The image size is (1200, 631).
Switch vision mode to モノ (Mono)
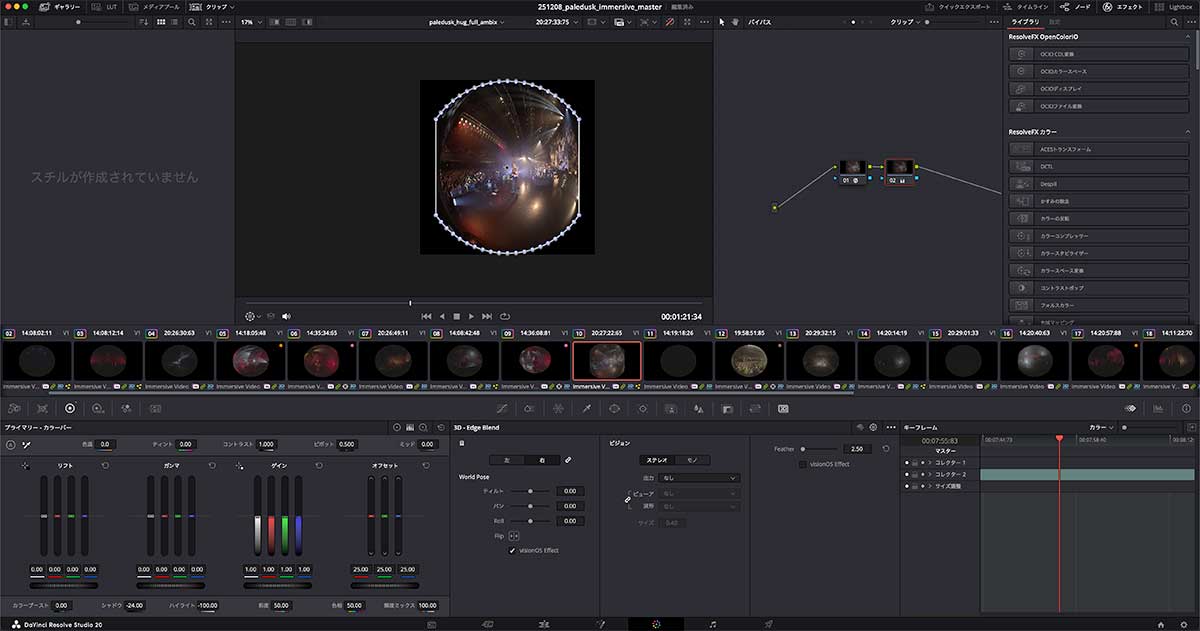coord(691,460)
